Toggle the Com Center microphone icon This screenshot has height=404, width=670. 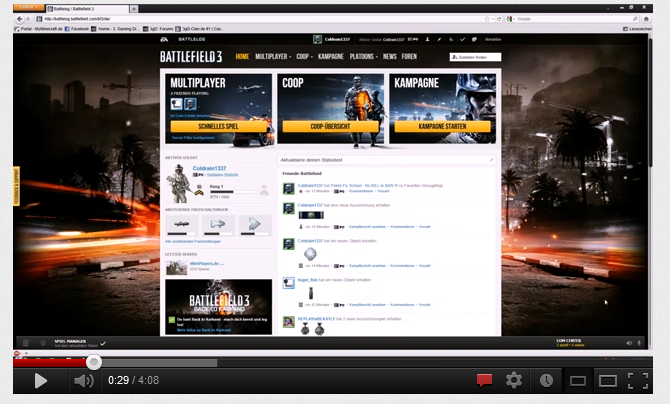pos(639,343)
